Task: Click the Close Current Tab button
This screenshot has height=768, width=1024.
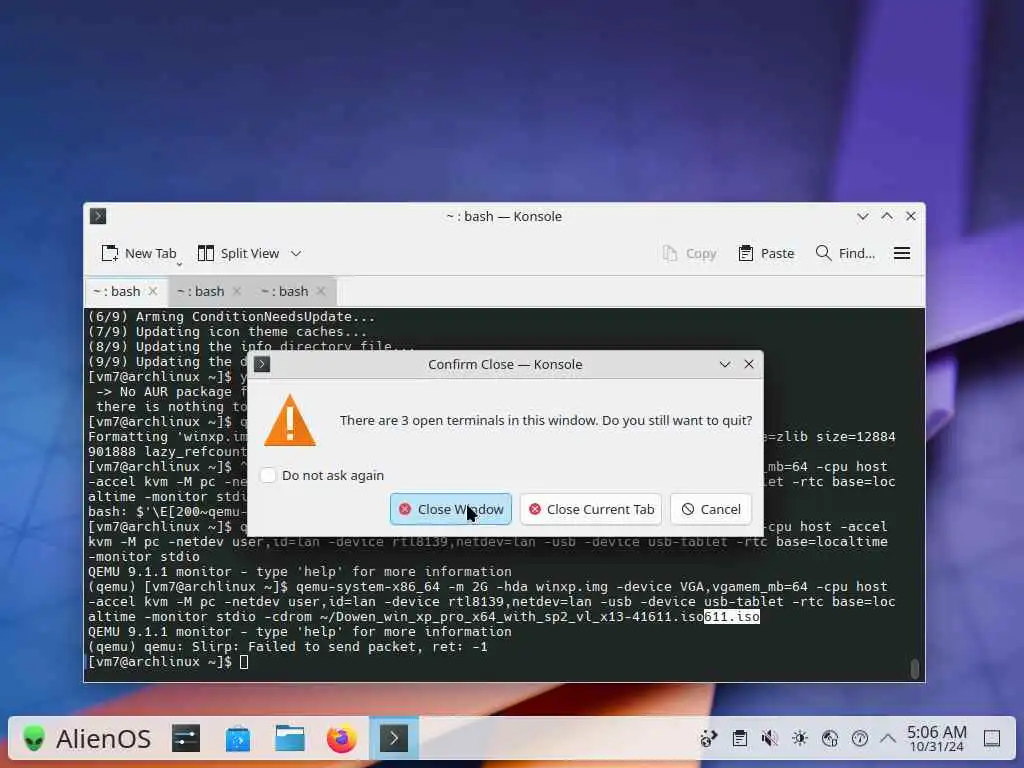Action: pyautogui.click(x=591, y=509)
